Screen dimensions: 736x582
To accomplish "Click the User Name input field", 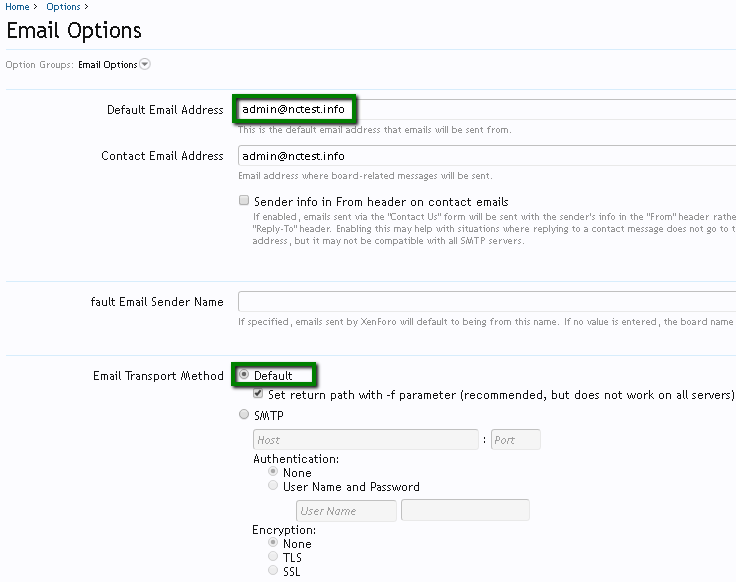I will [x=346, y=511].
